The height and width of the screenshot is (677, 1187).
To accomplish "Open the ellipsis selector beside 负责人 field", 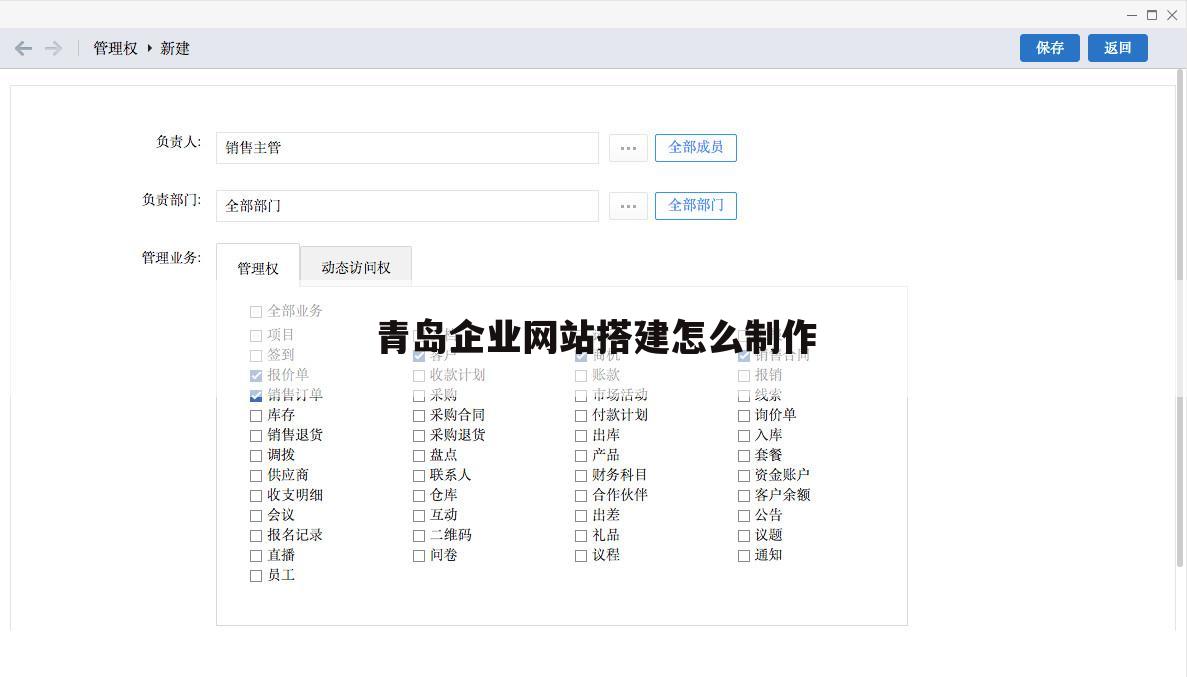I will [628, 147].
